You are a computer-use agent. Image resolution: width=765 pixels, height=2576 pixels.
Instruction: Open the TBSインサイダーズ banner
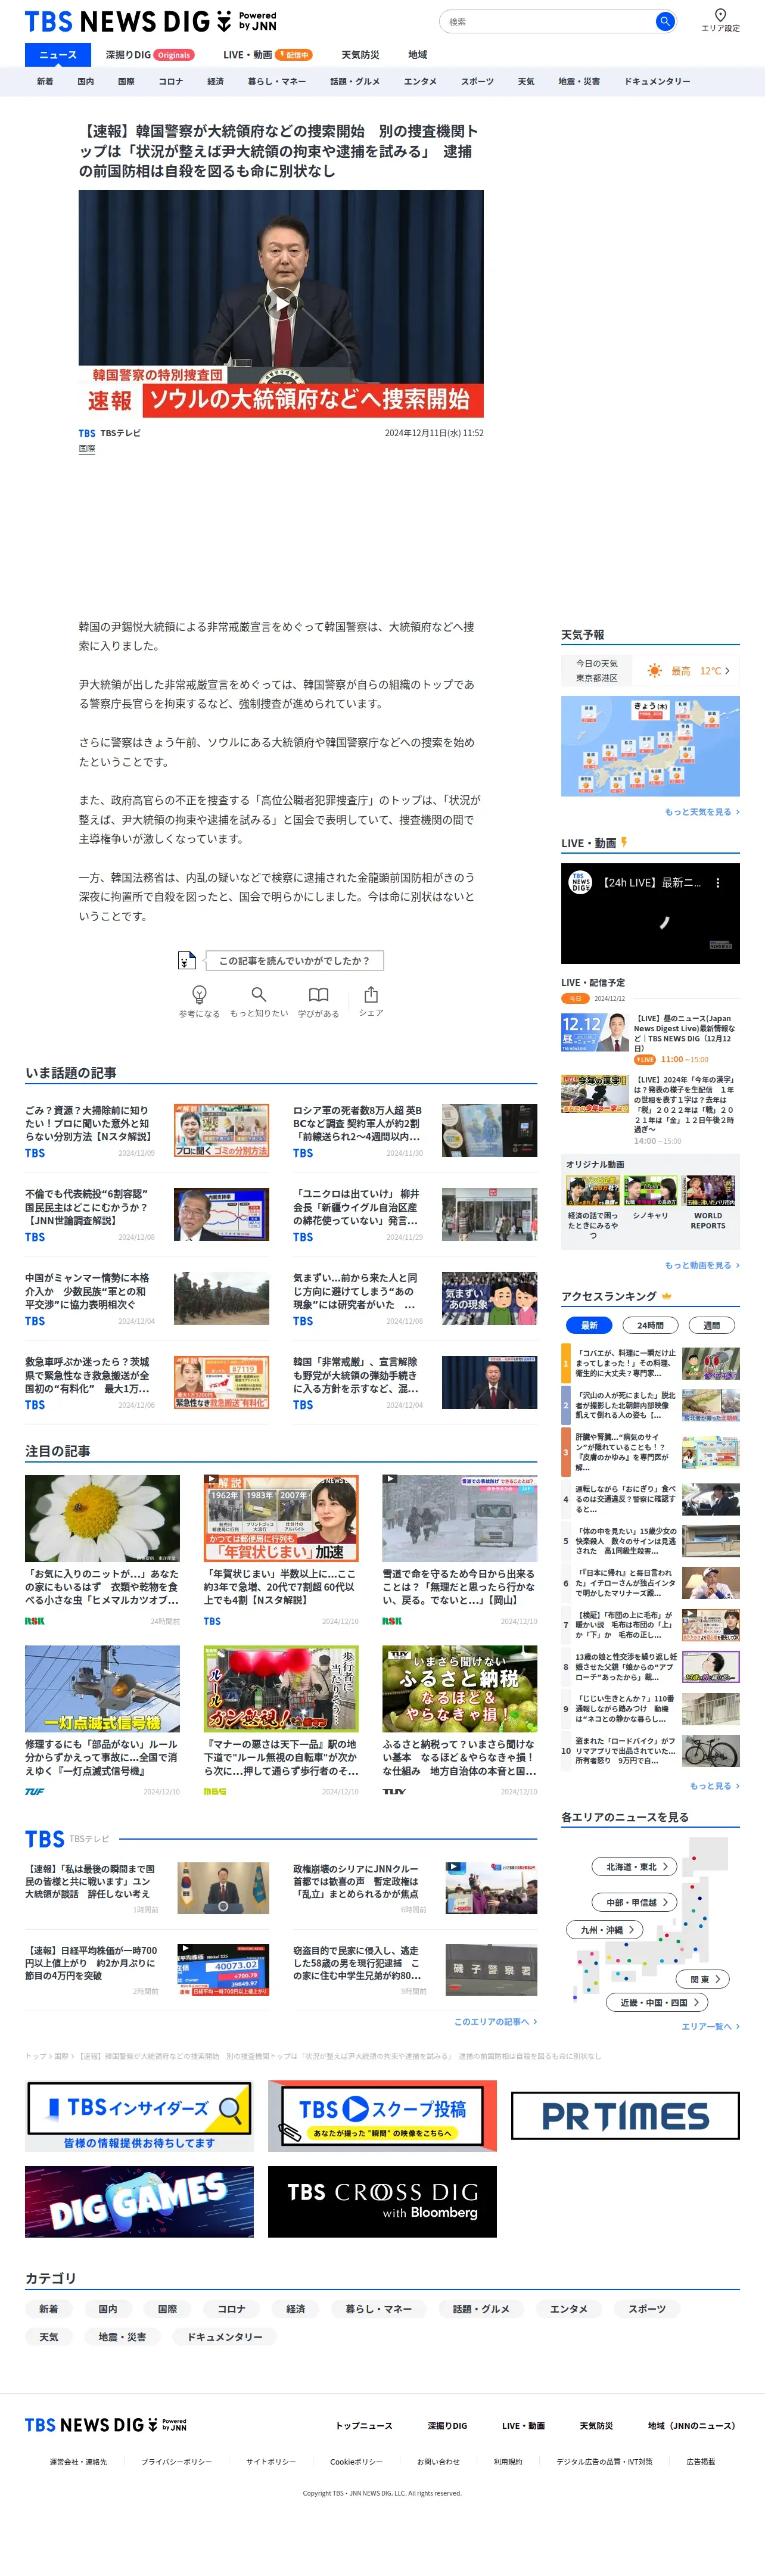(139, 2115)
